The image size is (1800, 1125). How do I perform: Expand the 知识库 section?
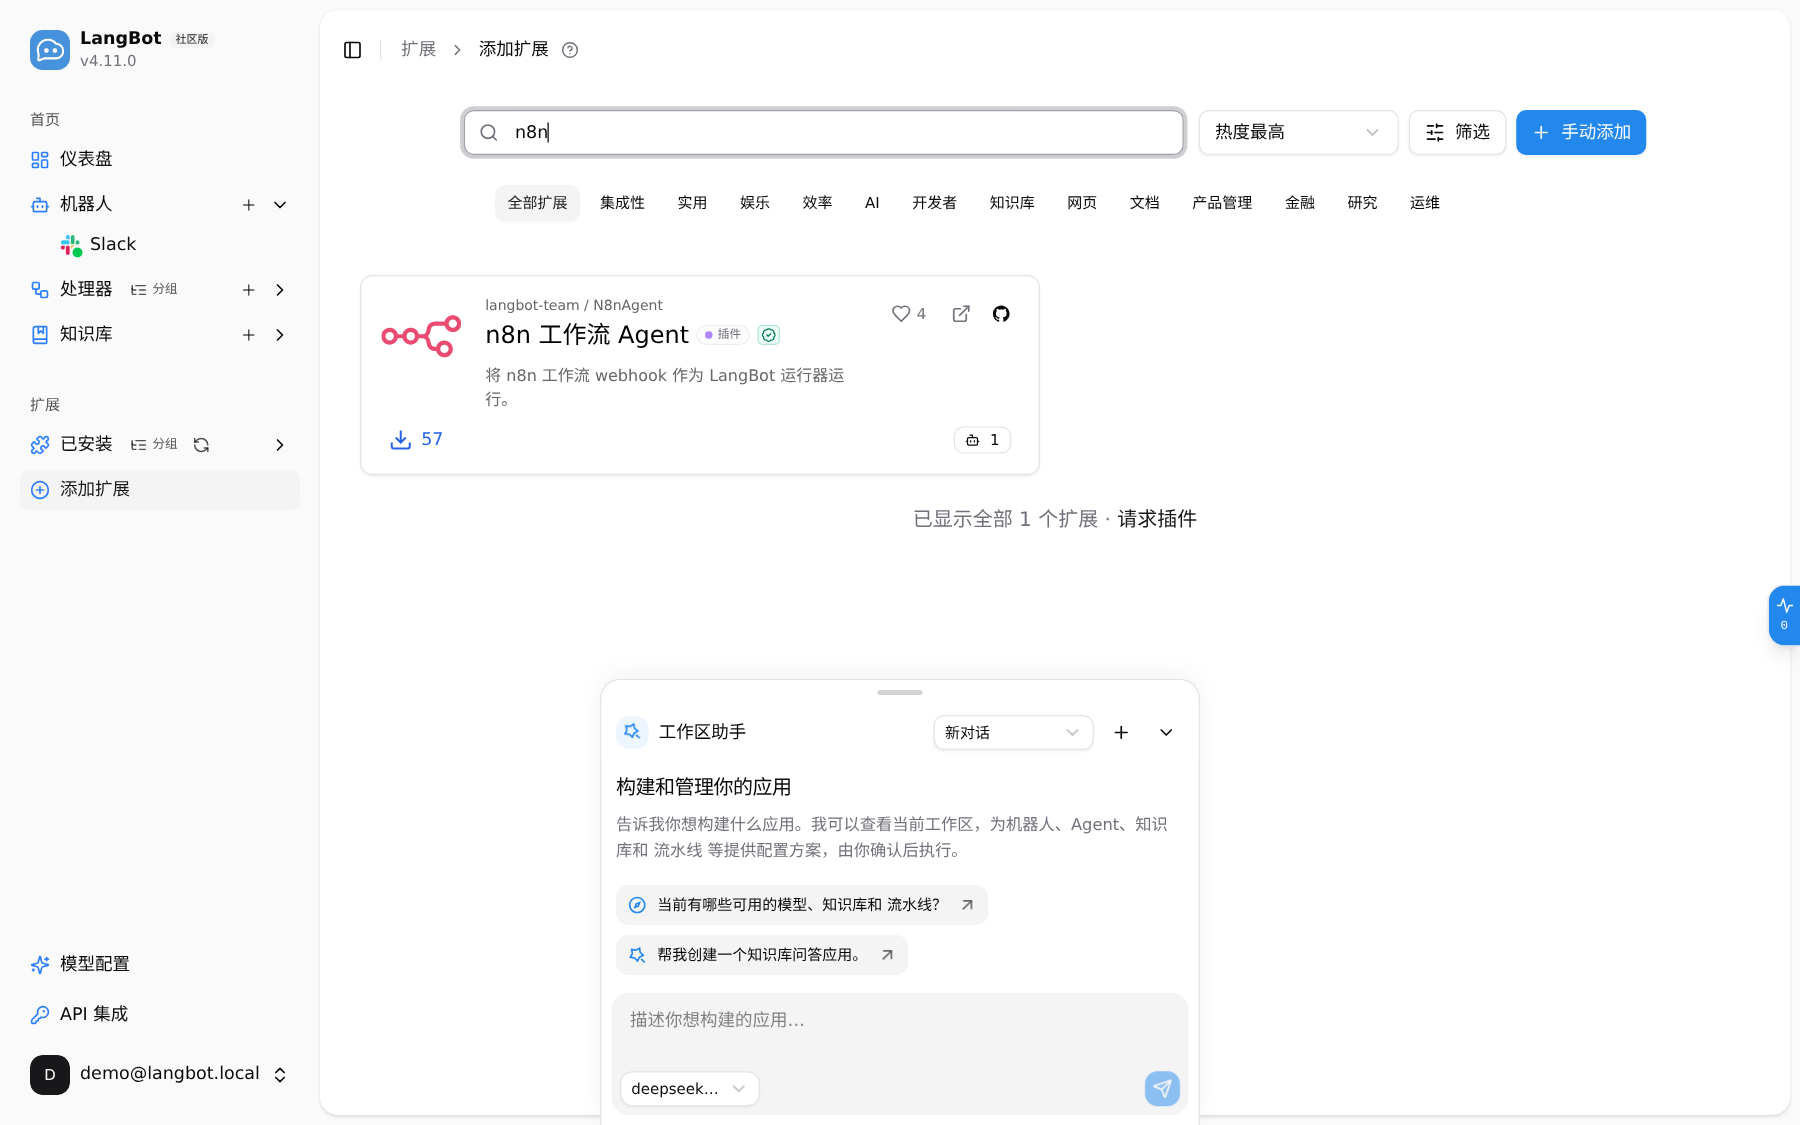280,335
